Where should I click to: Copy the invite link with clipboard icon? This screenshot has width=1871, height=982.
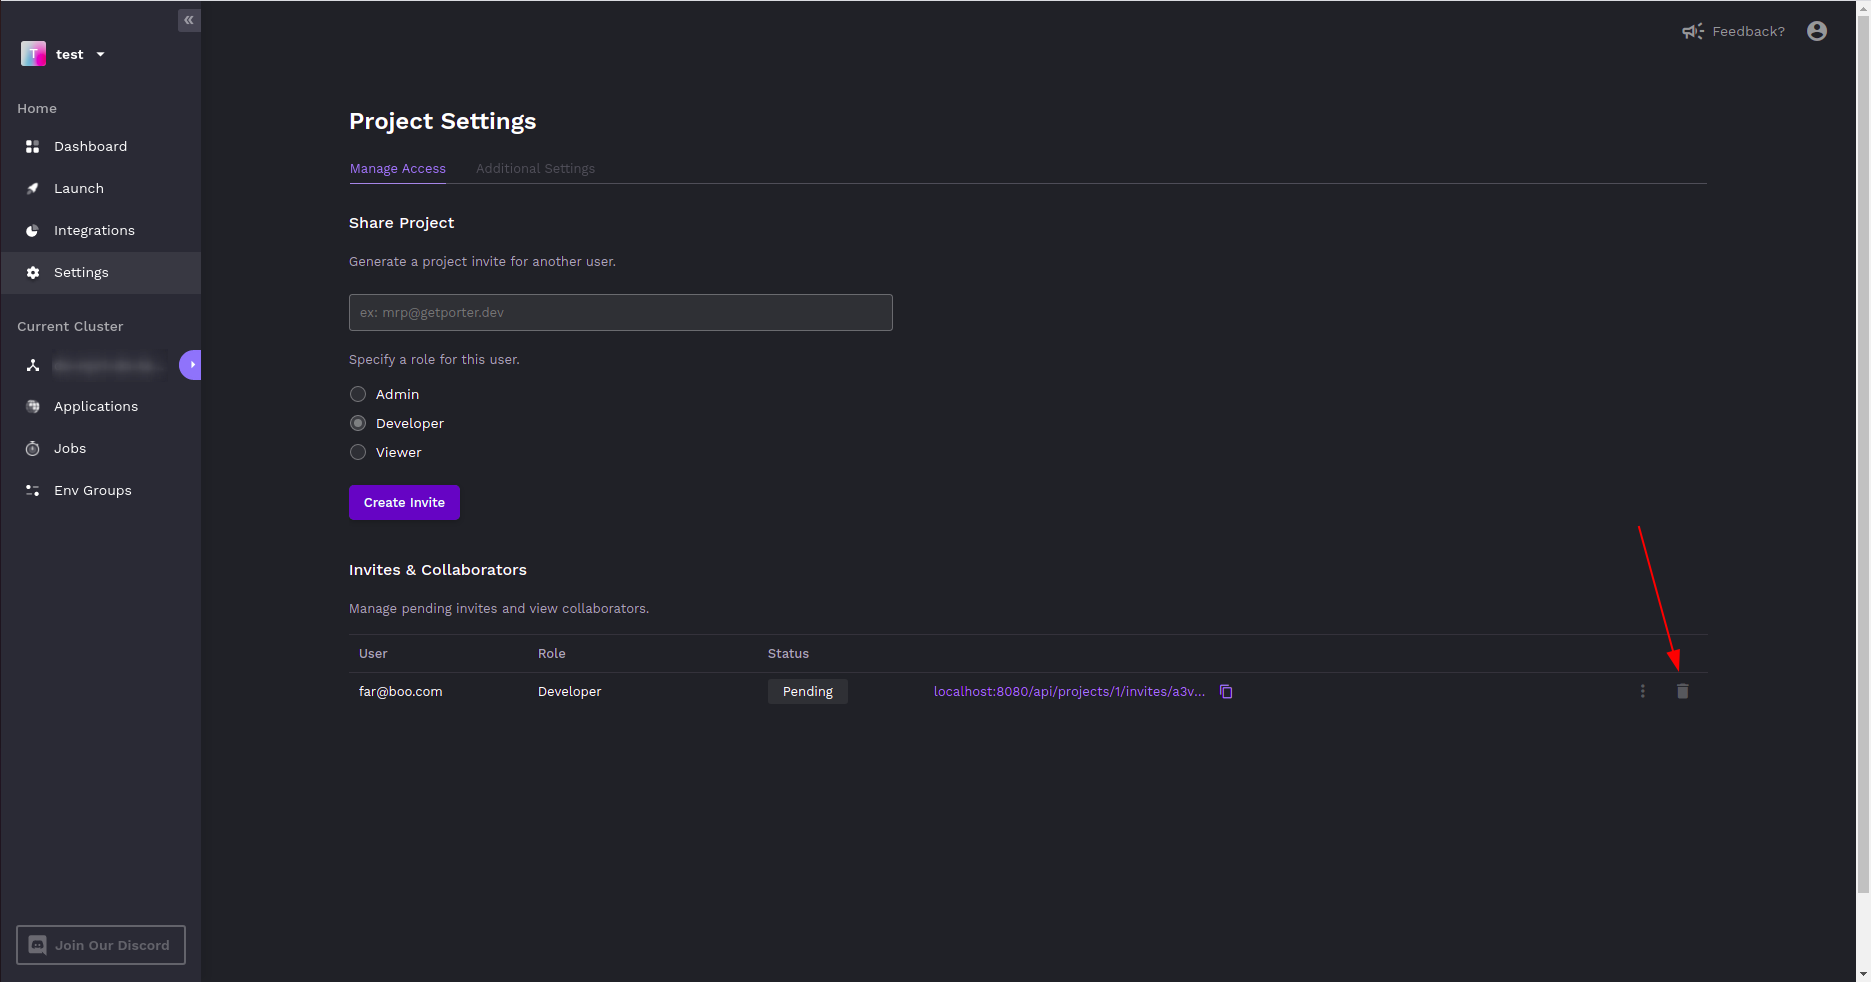point(1226,692)
